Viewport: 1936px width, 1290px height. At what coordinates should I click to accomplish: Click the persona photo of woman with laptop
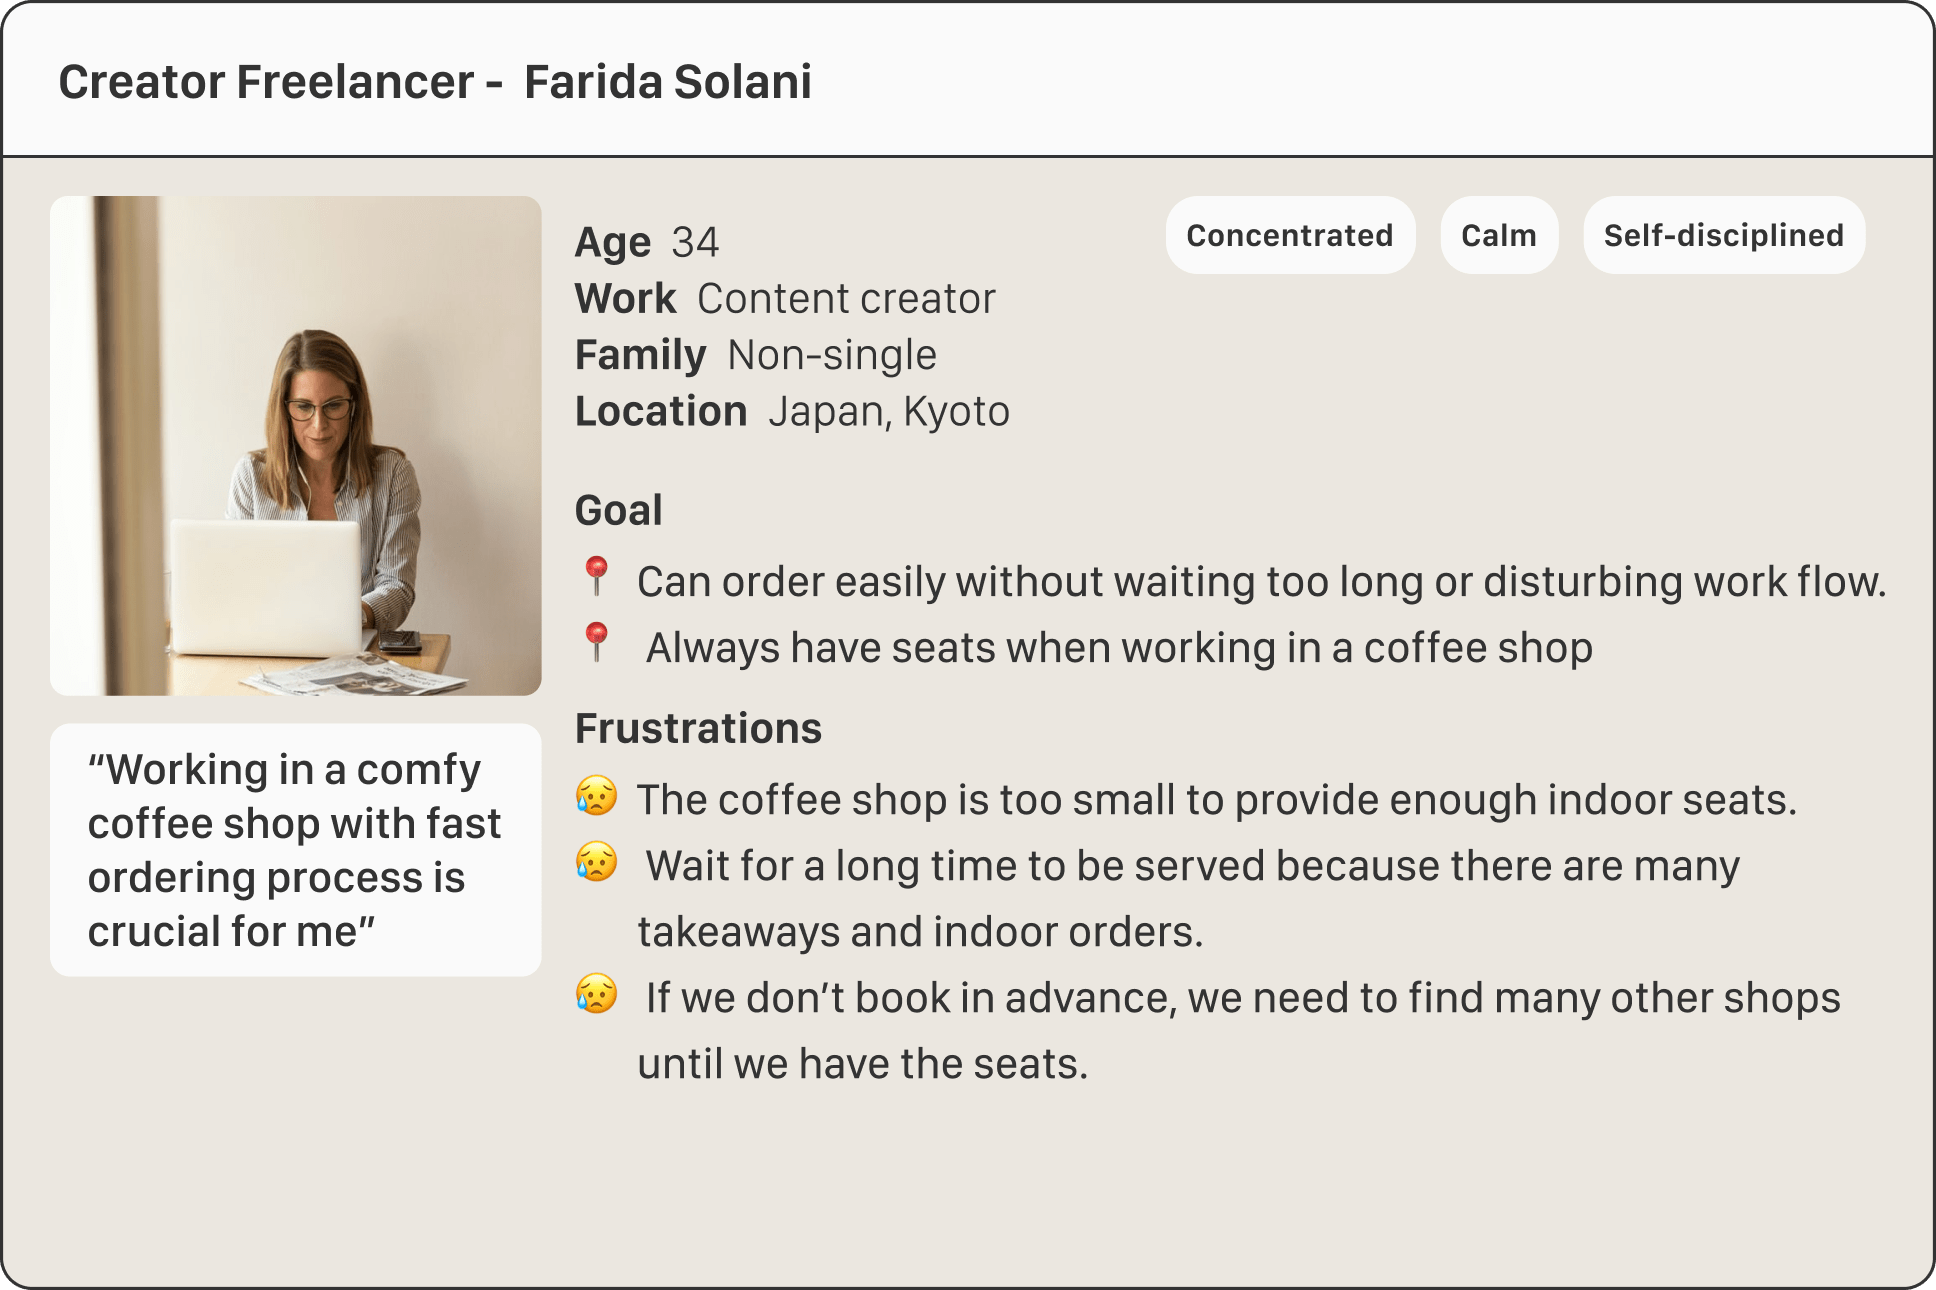(296, 446)
